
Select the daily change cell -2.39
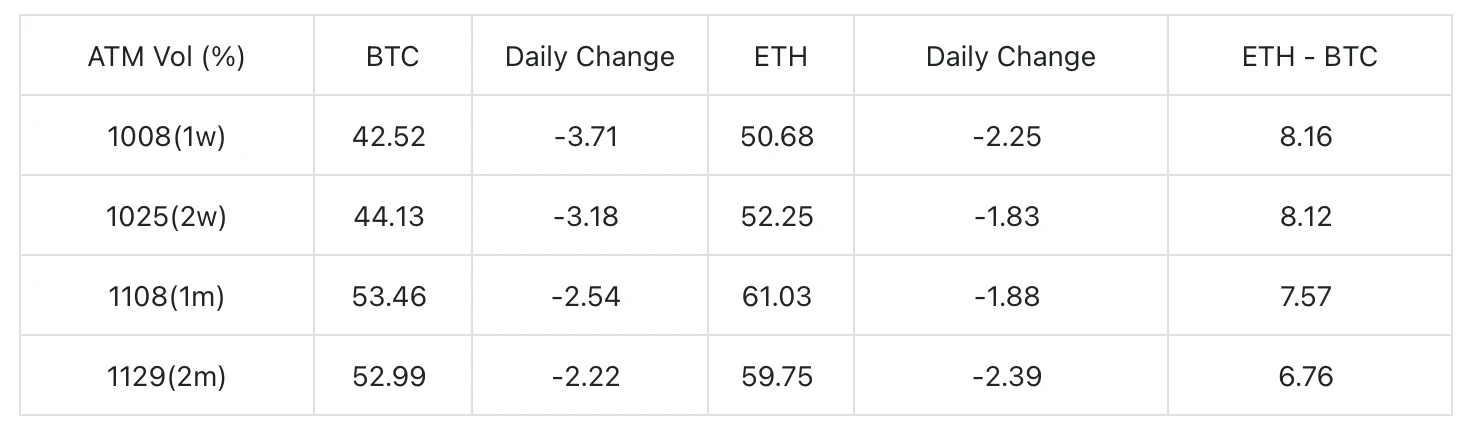tap(1006, 376)
